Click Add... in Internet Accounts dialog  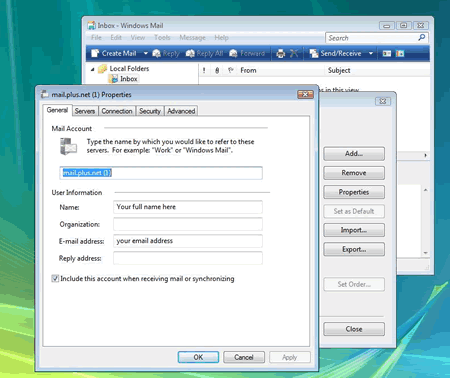pos(354,154)
